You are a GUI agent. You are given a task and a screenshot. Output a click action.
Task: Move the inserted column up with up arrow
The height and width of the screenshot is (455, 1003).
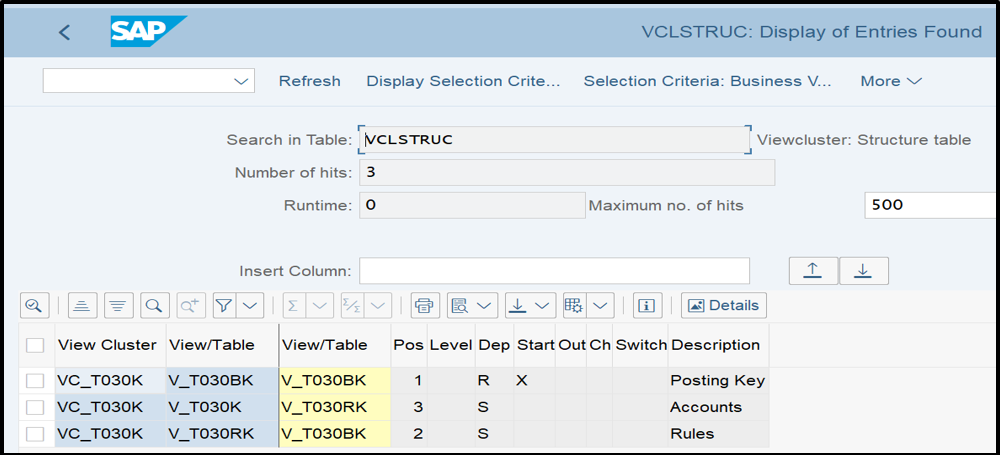click(813, 271)
